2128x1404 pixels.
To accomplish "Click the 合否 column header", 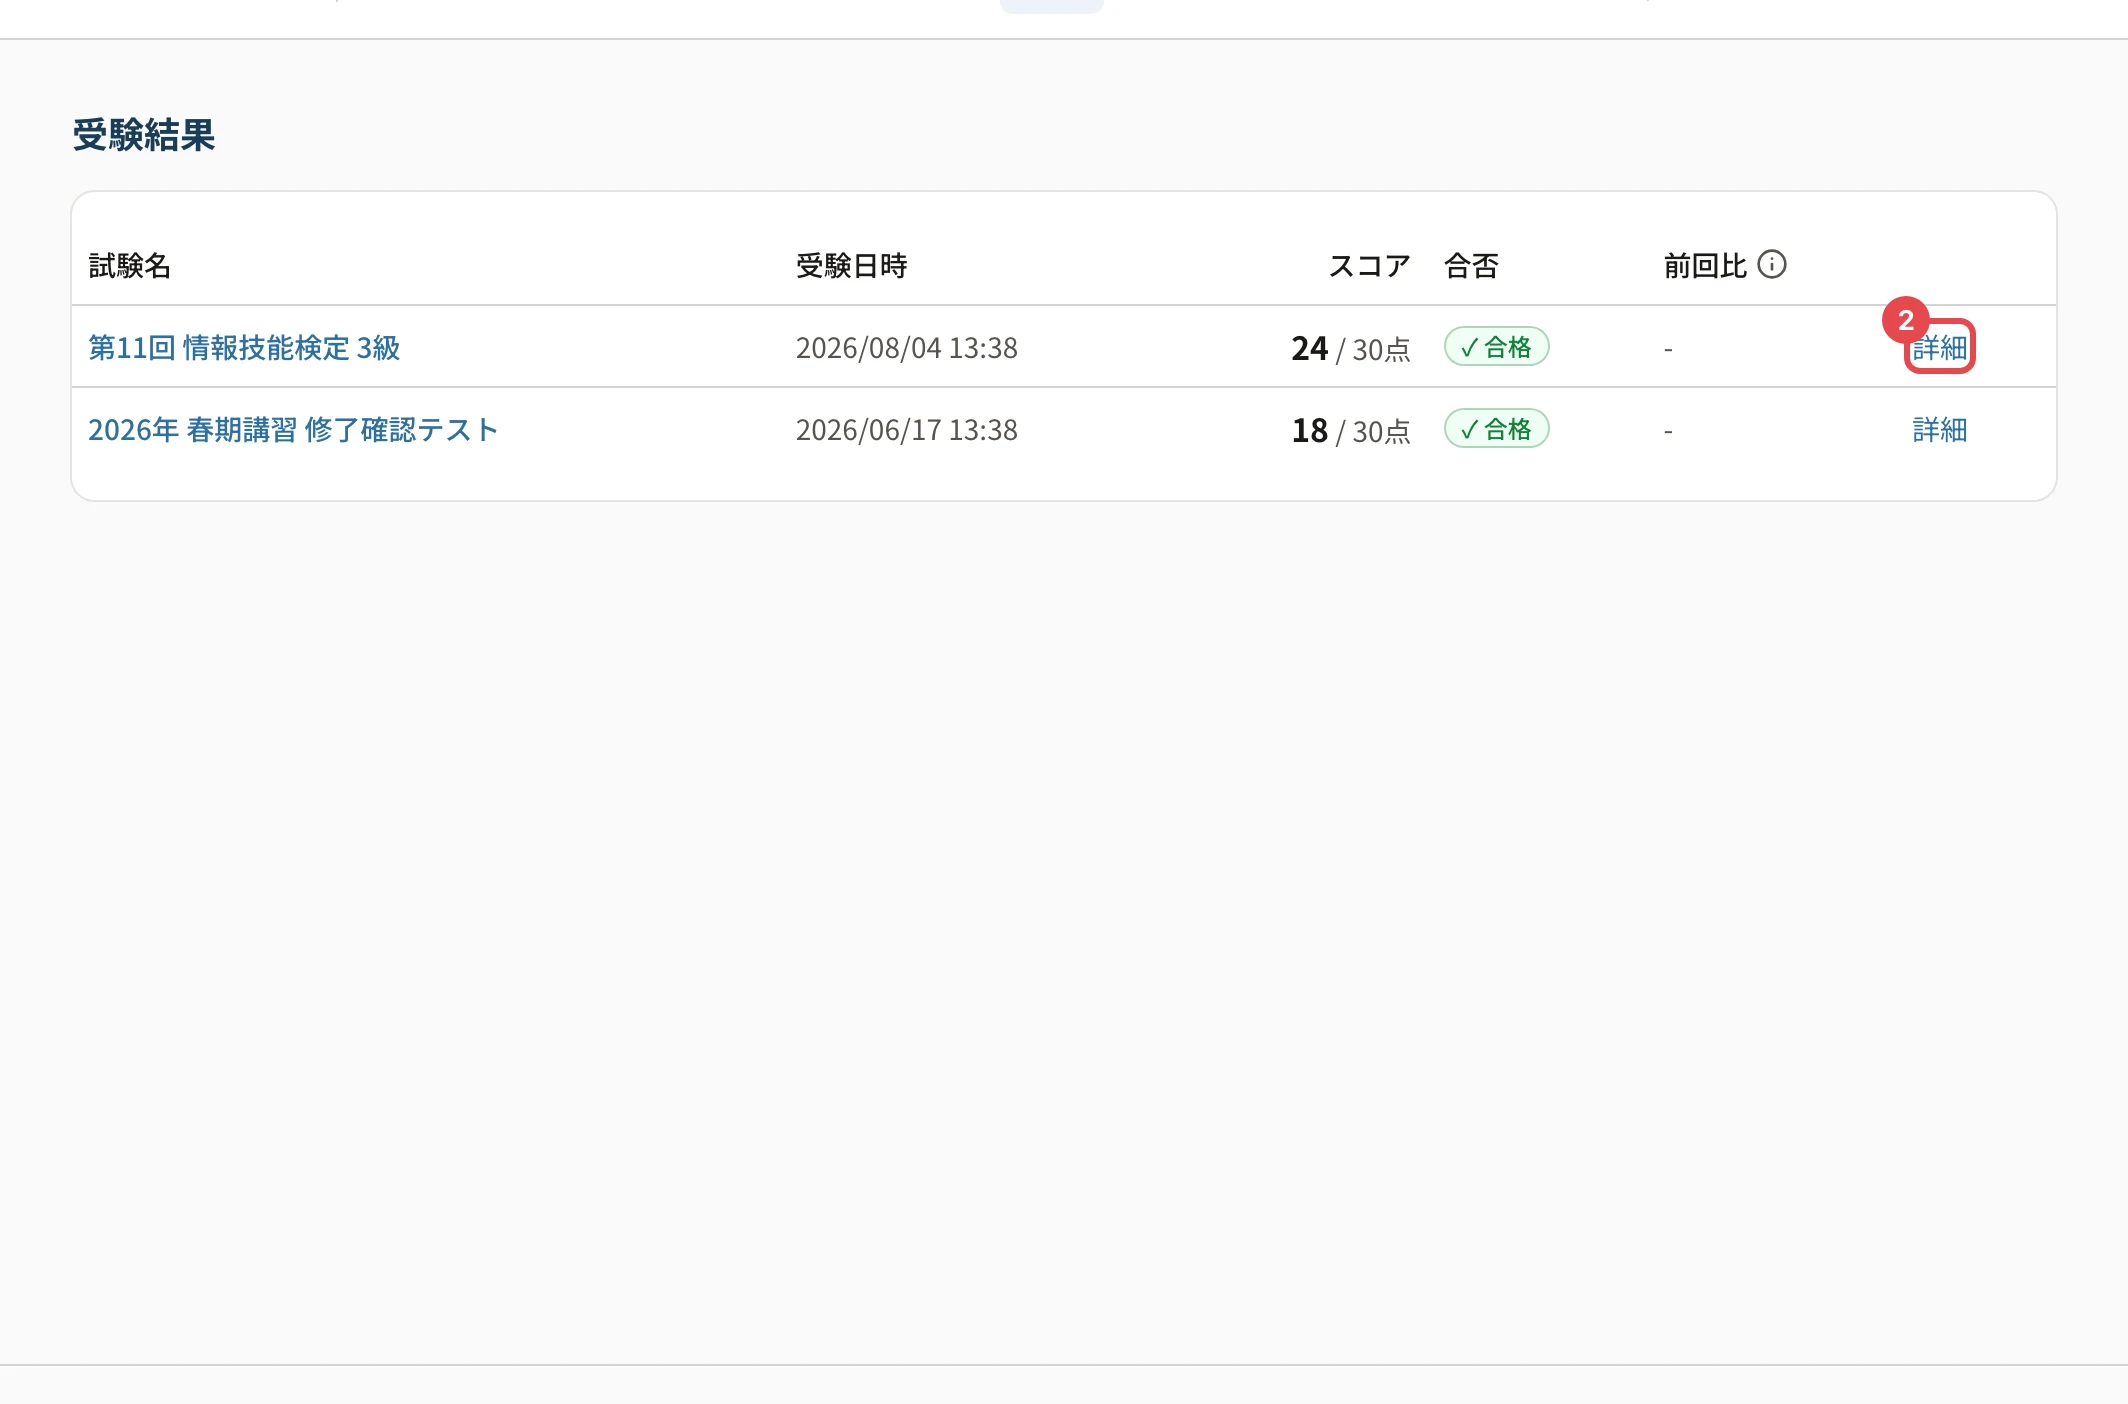I will (1471, 266).
